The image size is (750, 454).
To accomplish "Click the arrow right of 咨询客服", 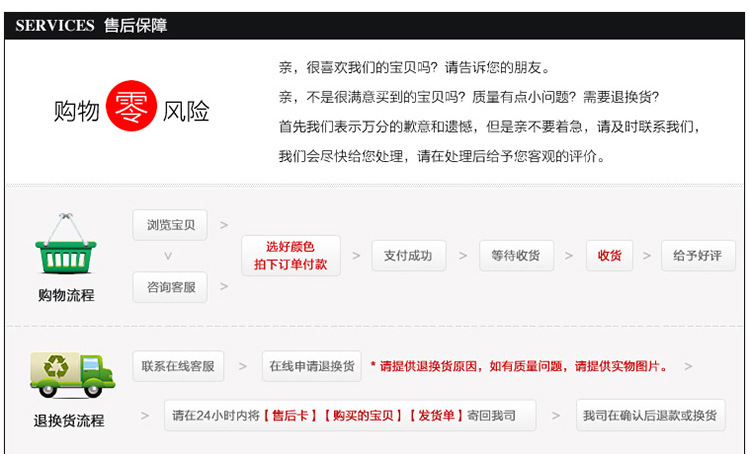I will (224, 287).
